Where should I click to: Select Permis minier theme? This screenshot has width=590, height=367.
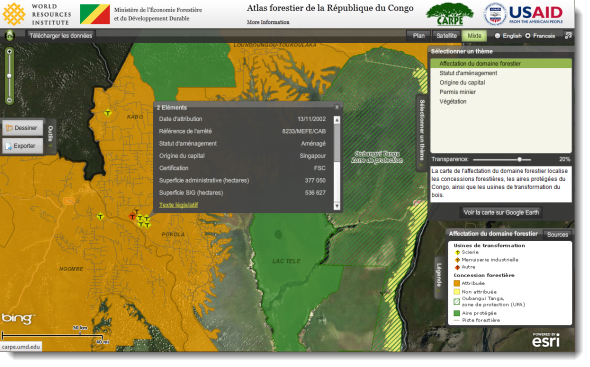[501, 92]
